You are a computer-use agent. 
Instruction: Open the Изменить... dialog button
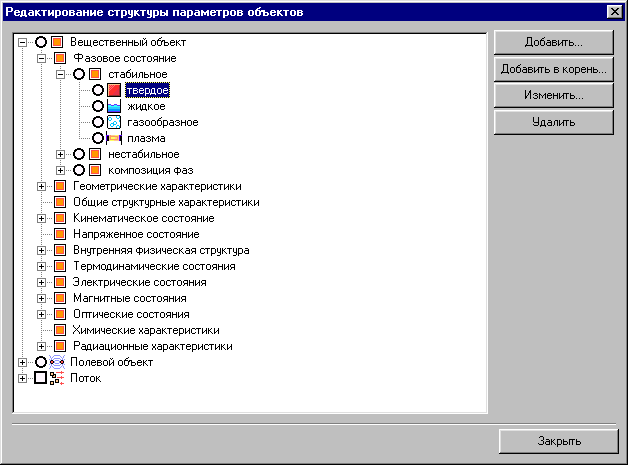554,95
